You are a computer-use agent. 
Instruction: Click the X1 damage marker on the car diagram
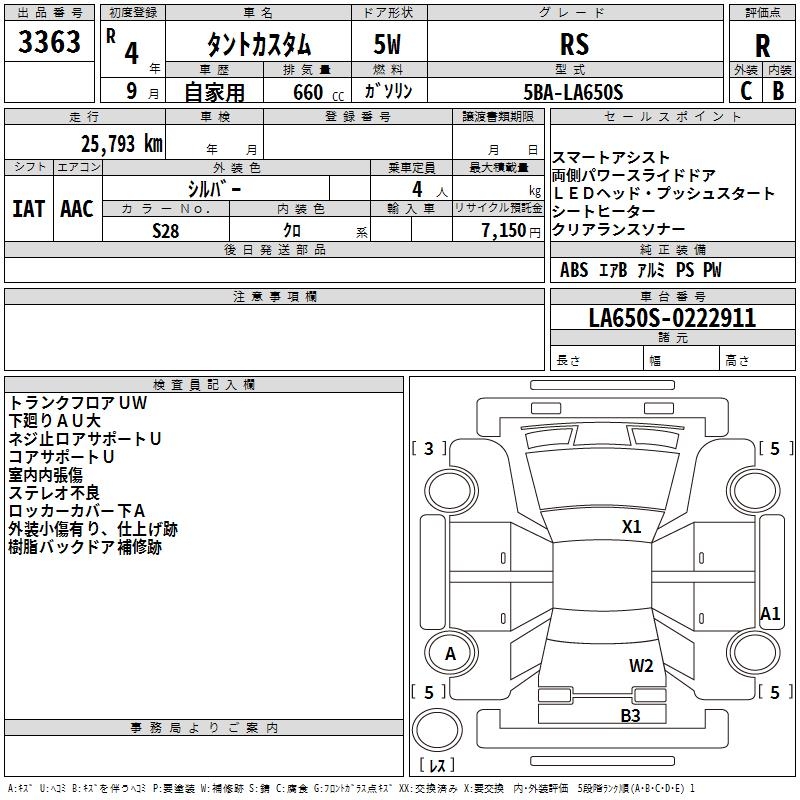[631, 527]
